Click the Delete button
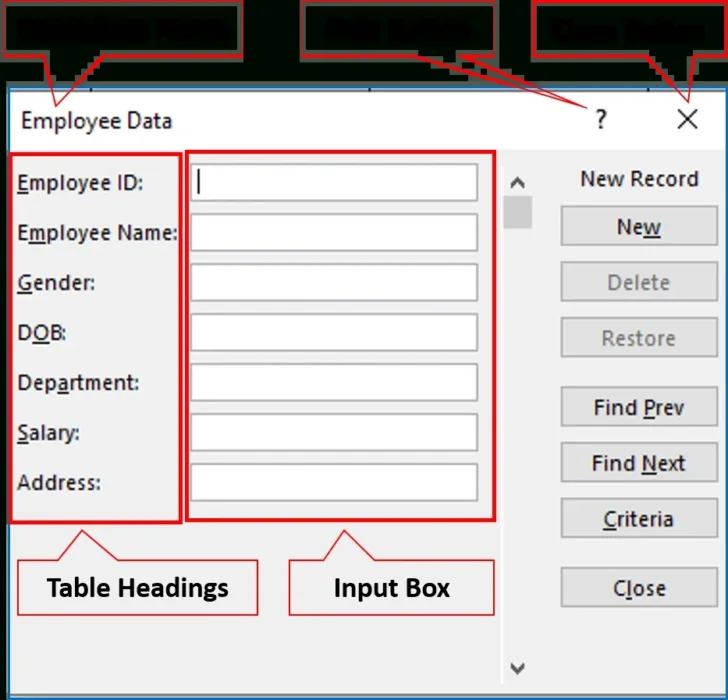Image resolution: width=728 pixels, height=700 pixels. pos(639,282)
